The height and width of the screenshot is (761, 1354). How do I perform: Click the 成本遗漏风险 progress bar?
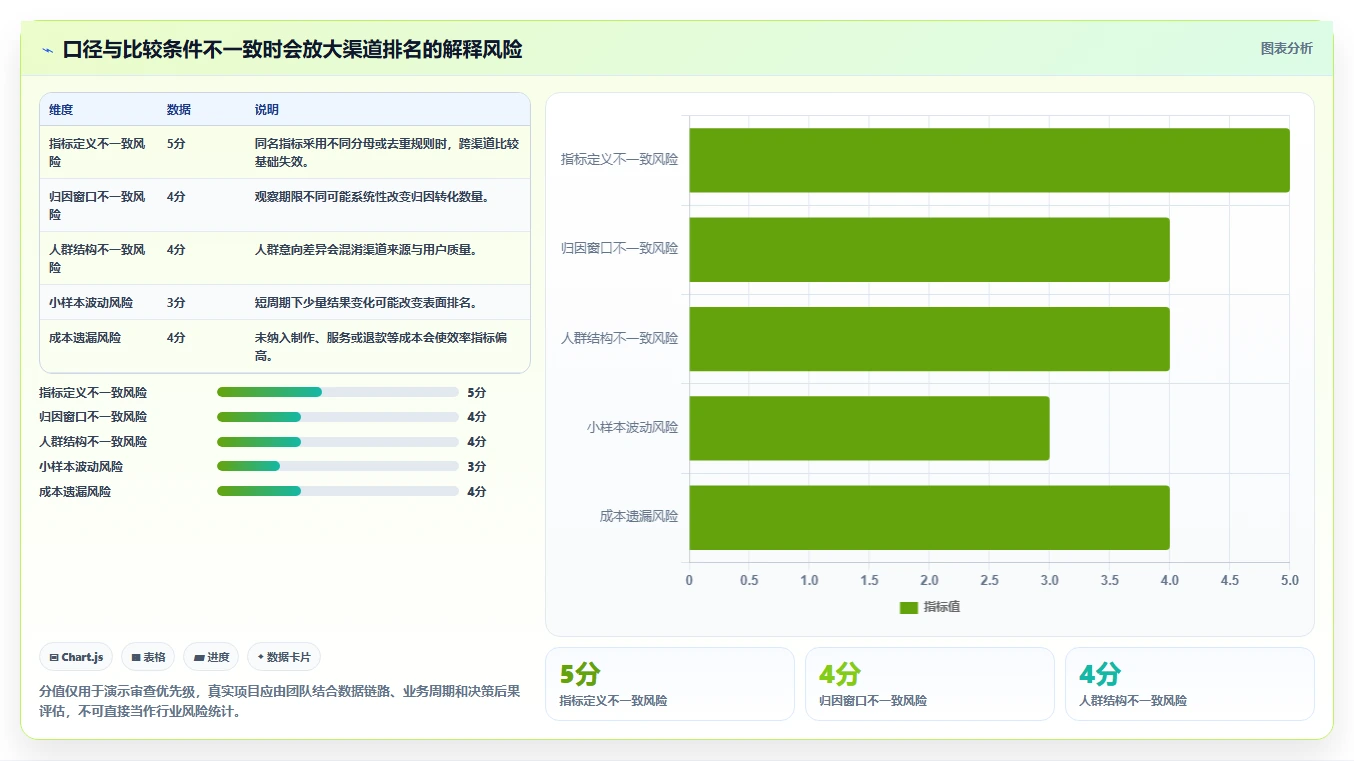pos(337,491)
